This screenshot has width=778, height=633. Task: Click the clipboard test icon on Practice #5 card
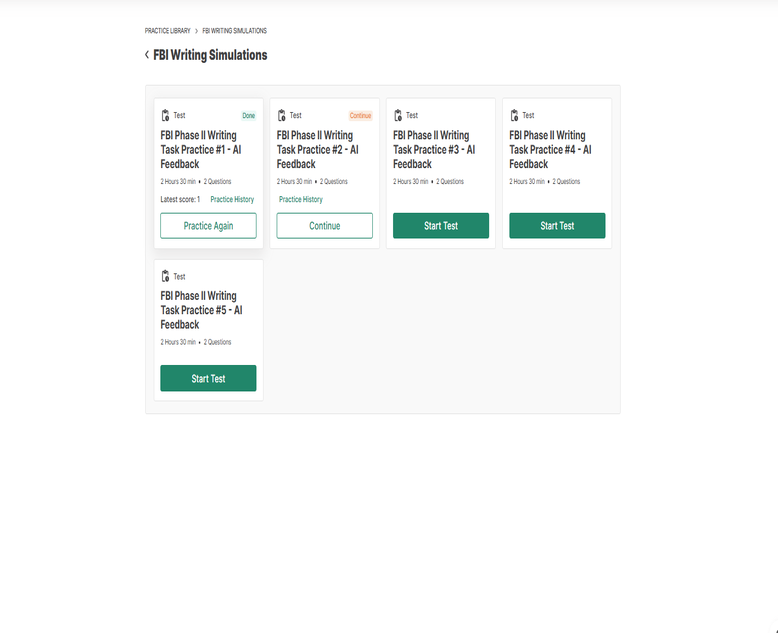tap(166, 276)
